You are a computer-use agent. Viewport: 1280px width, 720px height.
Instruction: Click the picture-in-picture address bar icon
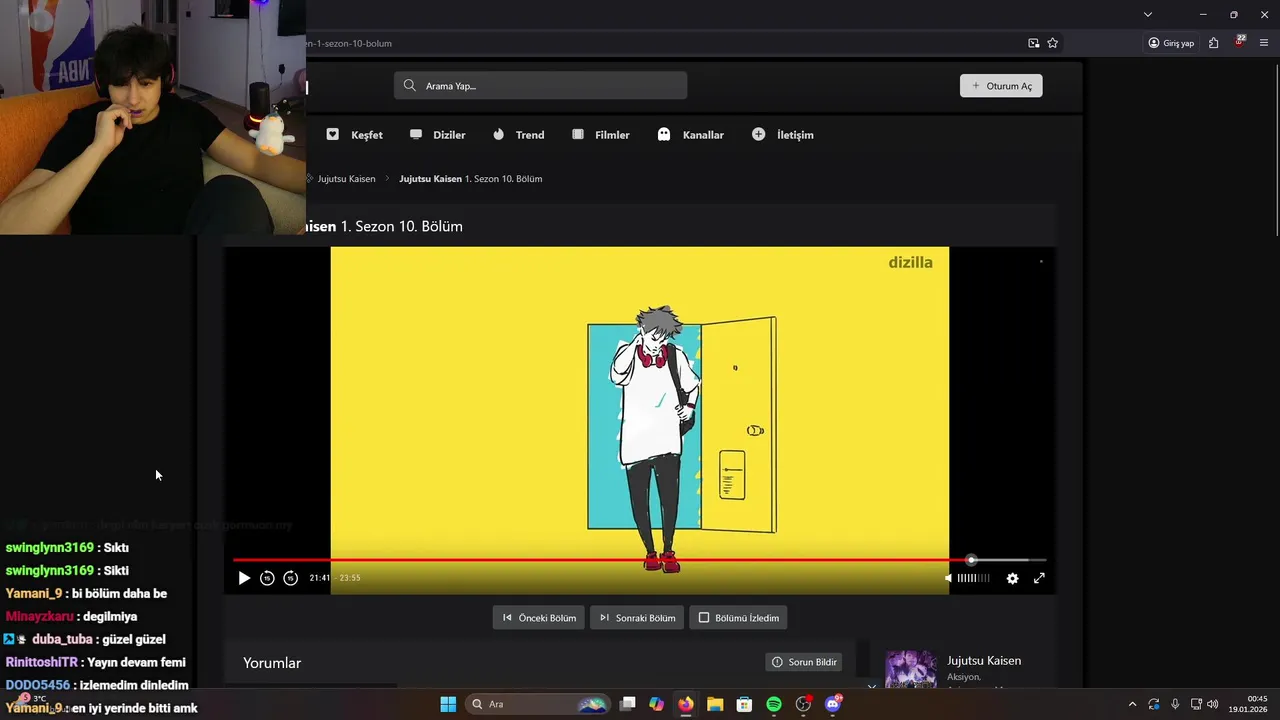1034,43
